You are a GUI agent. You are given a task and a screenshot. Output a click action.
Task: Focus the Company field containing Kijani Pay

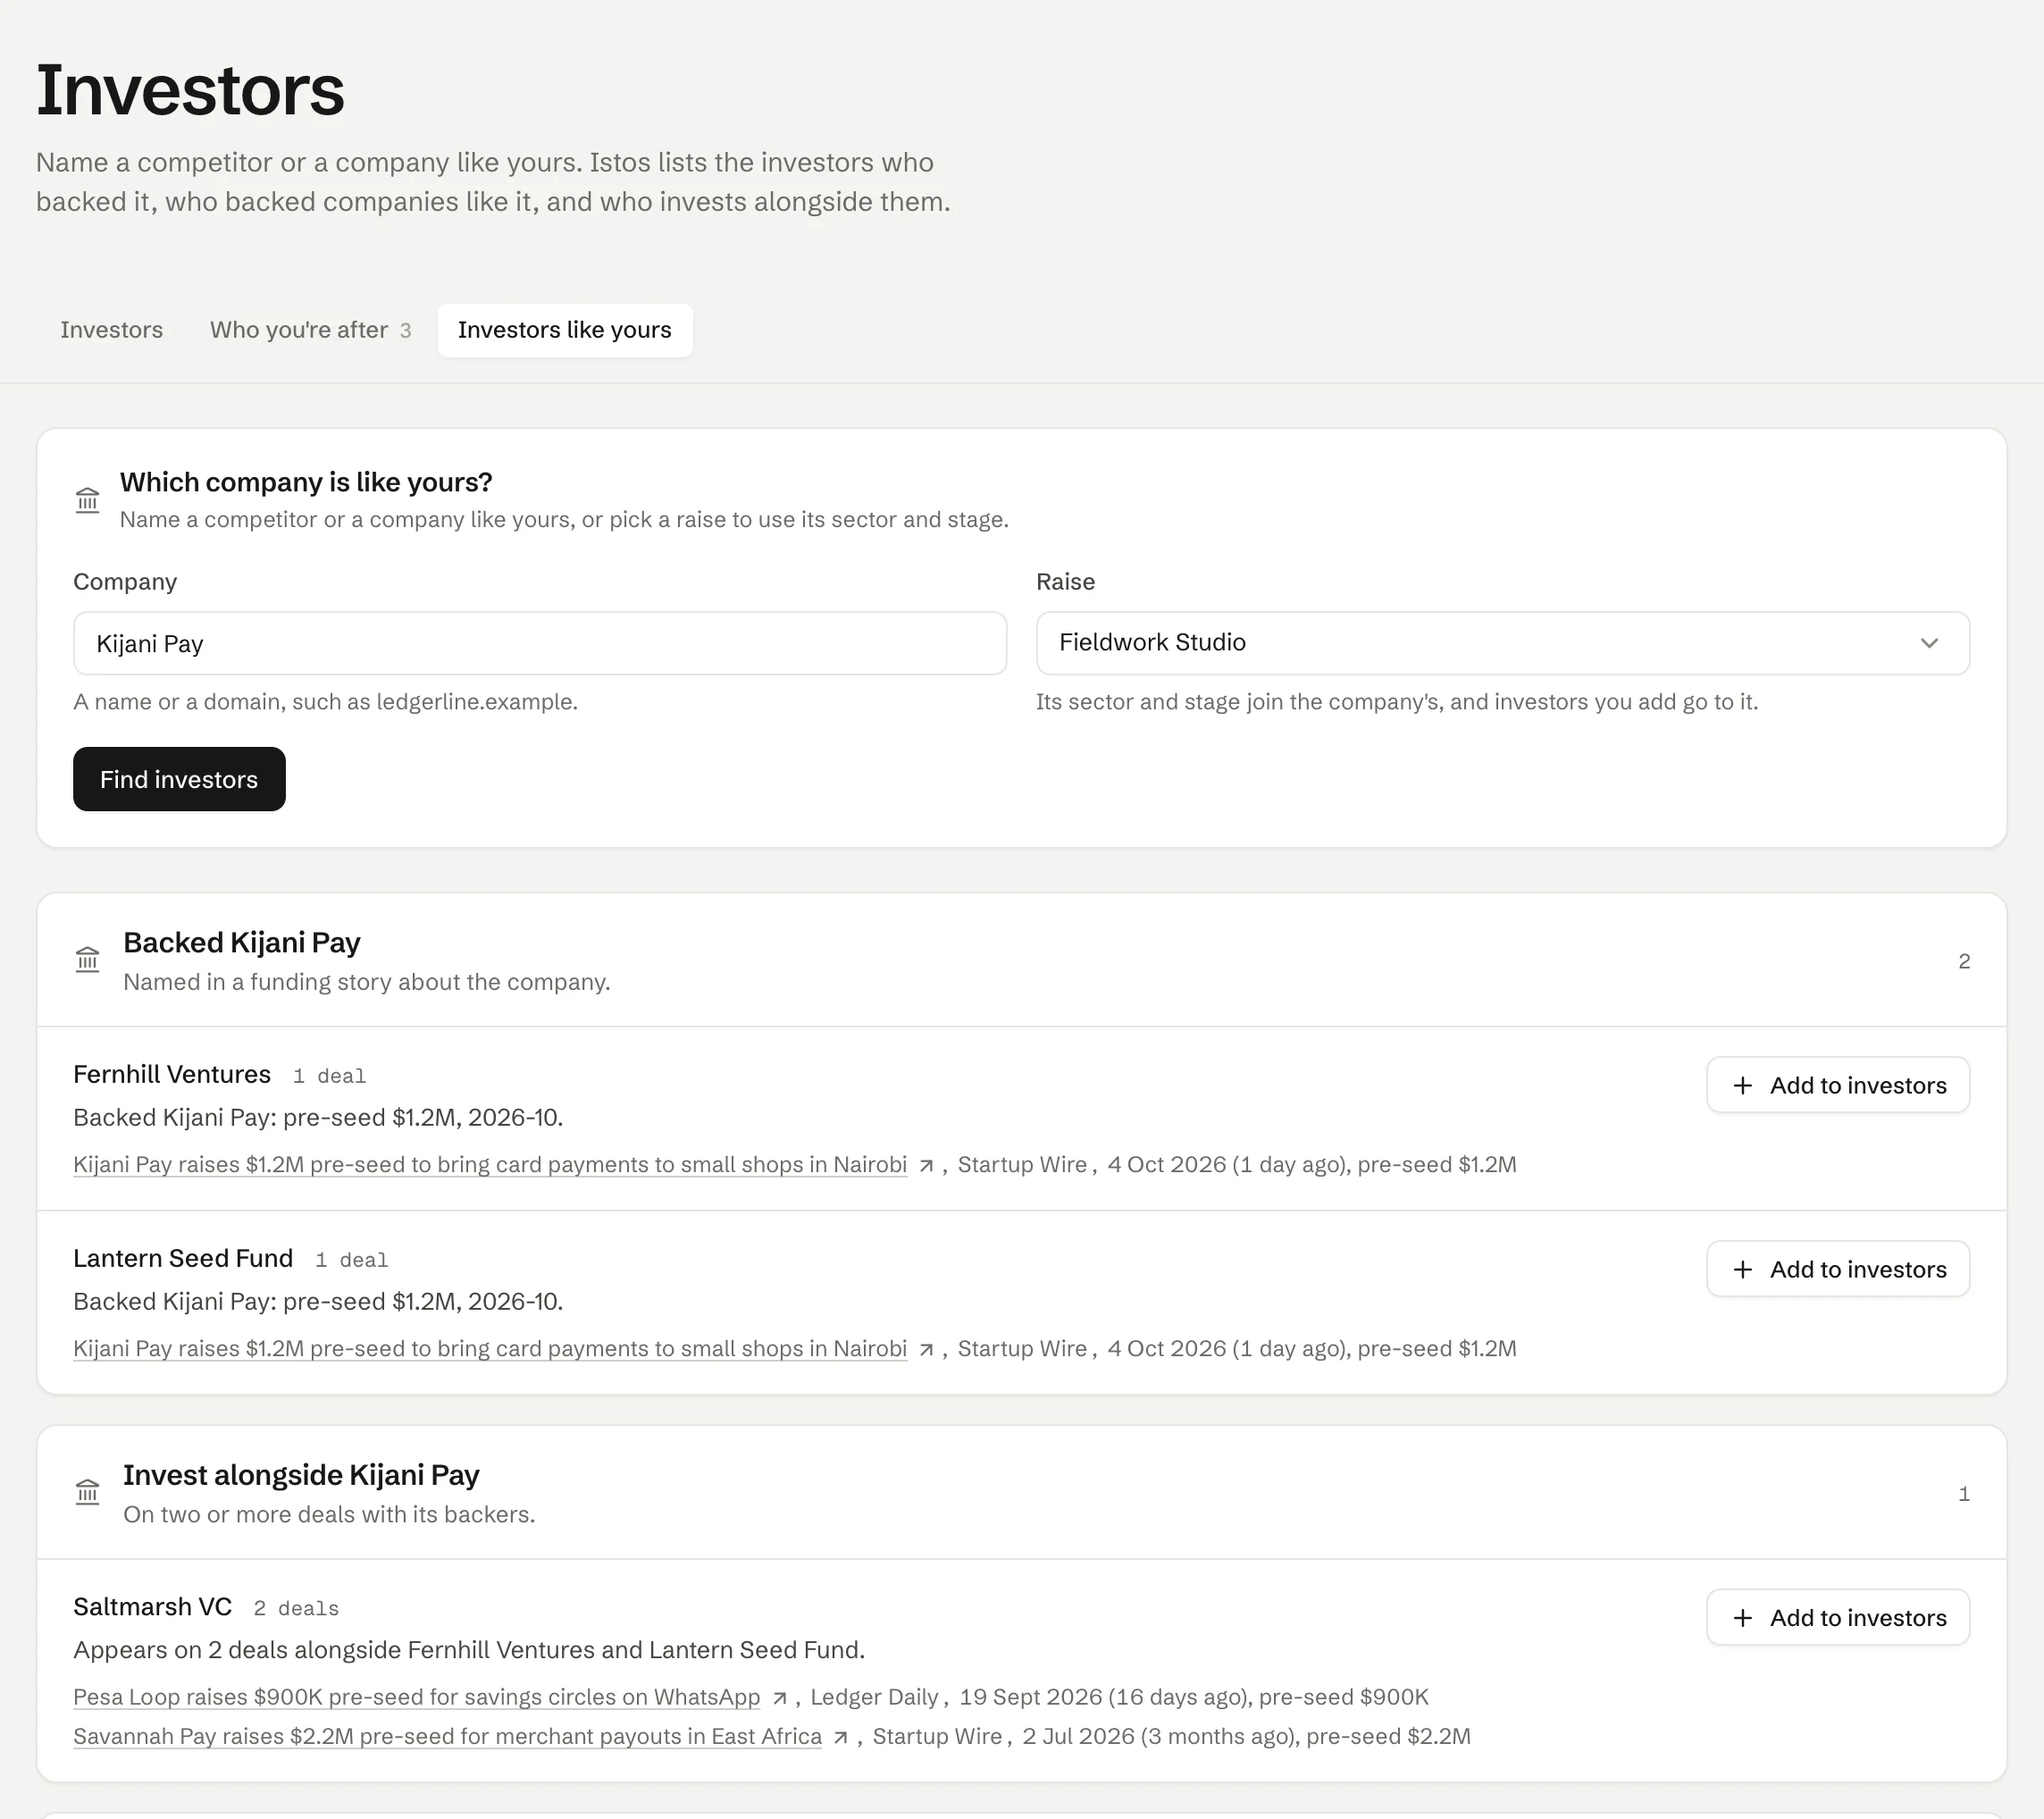coord(540,643)
